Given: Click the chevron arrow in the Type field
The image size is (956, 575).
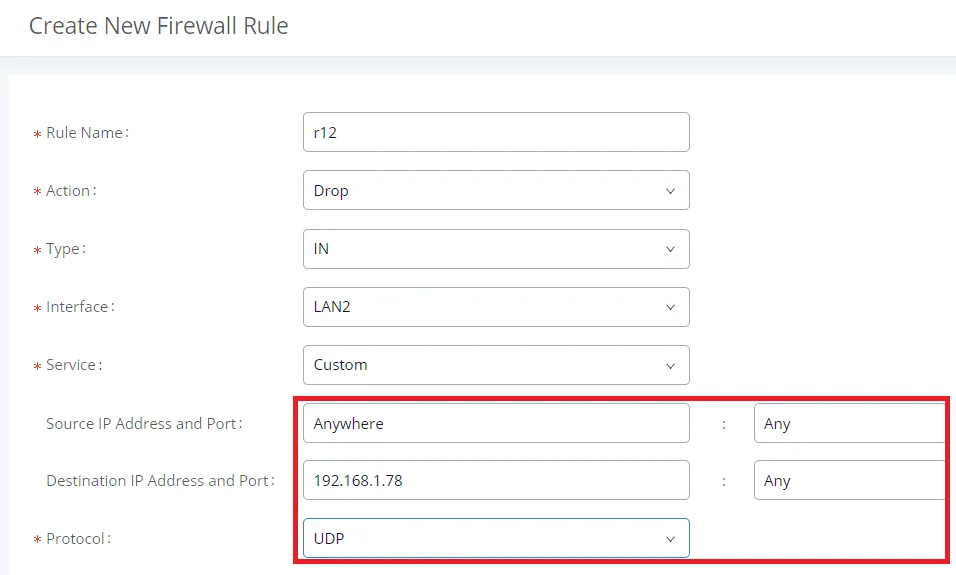Looking at the screenshot, I should tap(670, 249).
